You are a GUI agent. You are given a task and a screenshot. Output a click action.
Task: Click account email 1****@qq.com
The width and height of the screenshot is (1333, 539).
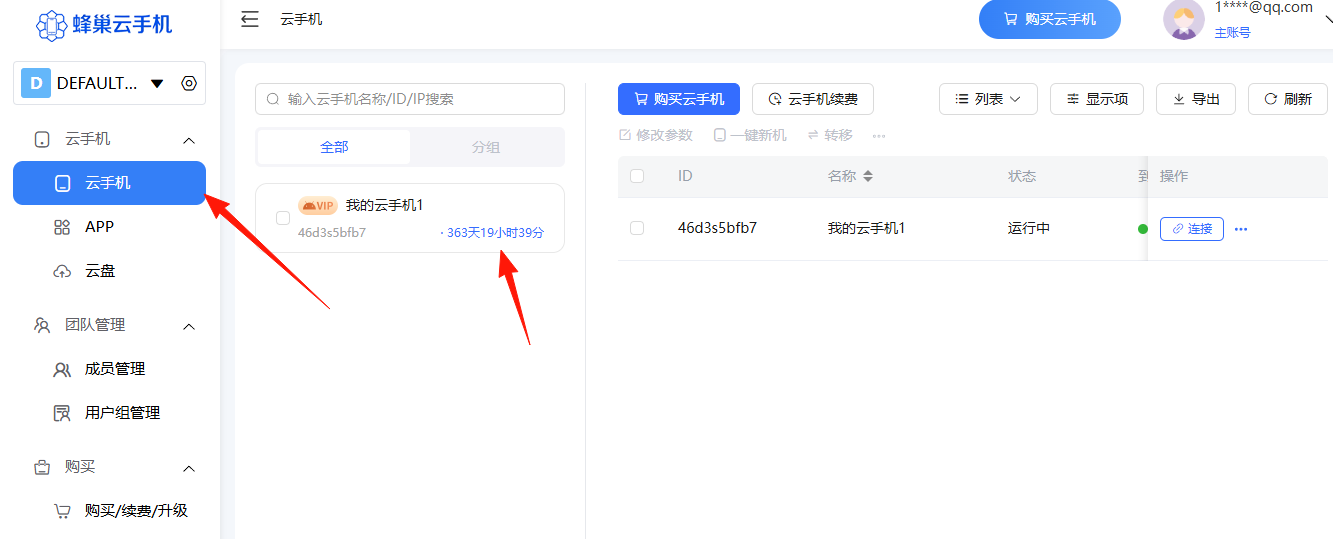(x=1263, y=7)
